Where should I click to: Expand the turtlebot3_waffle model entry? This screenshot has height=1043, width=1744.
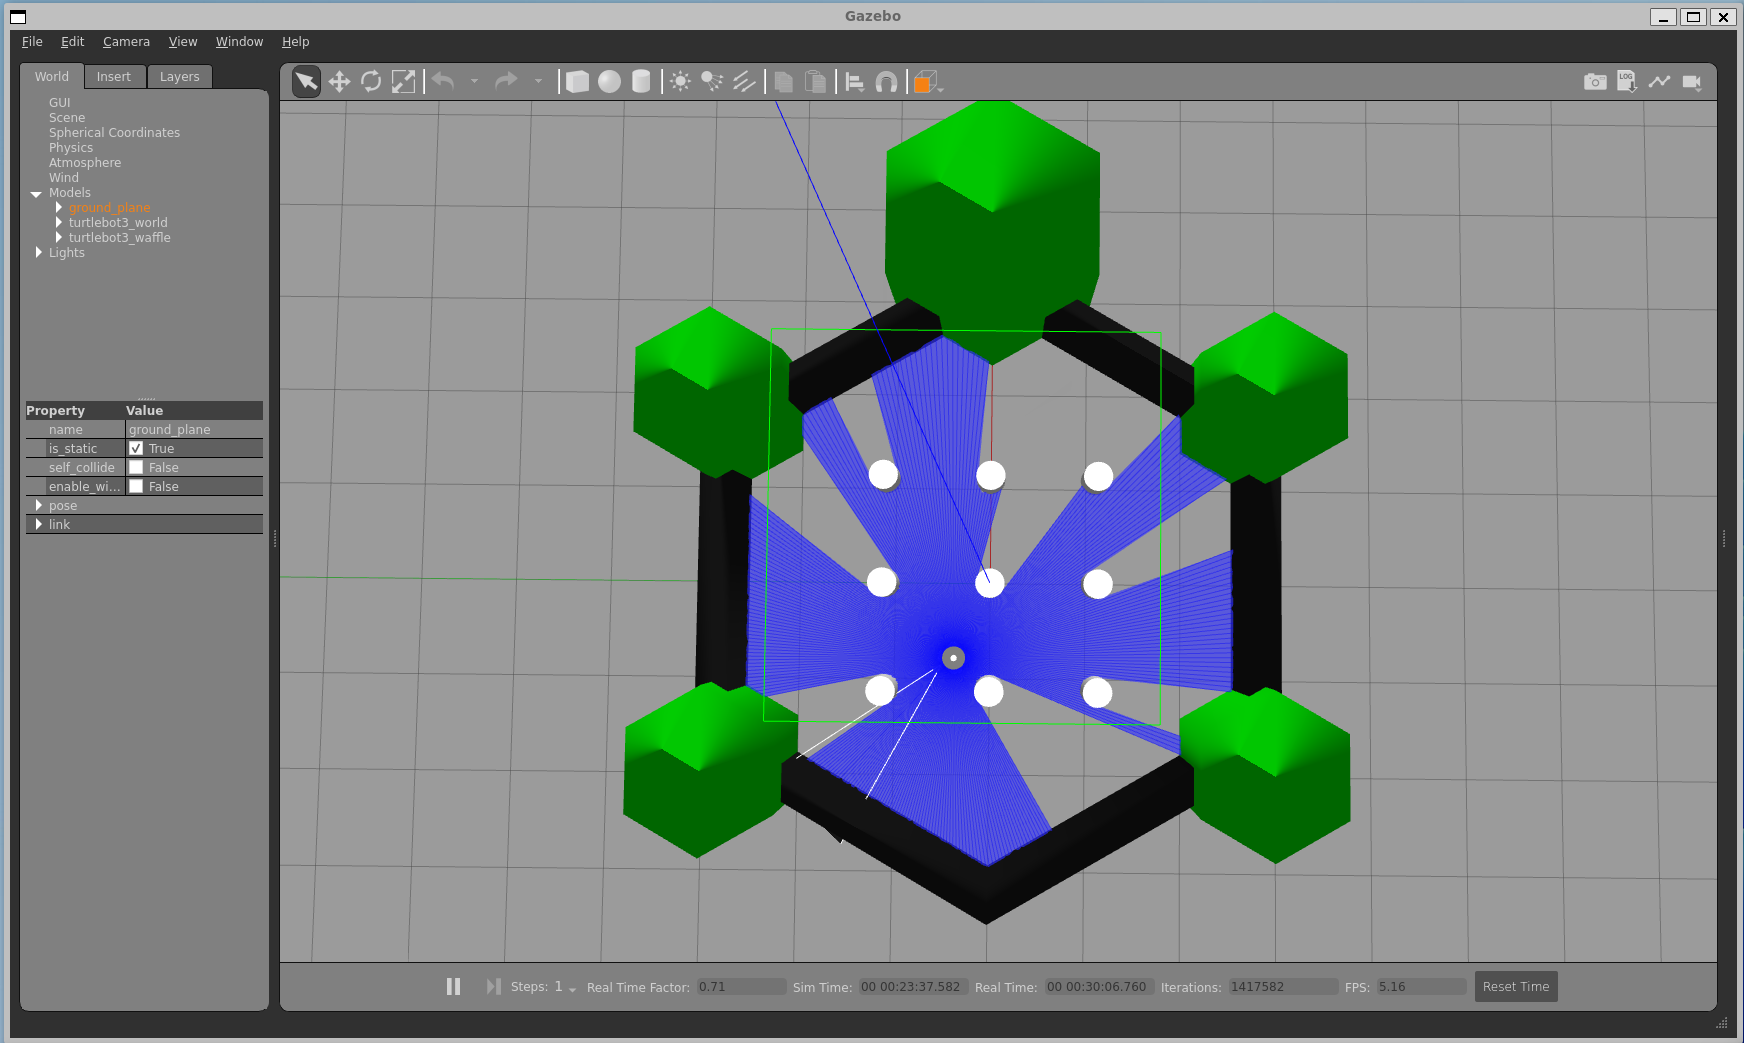point(60,237)
